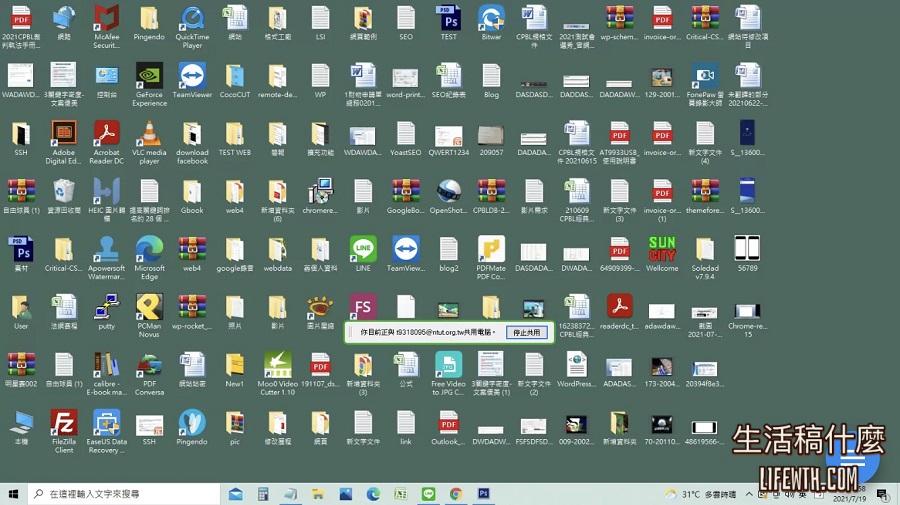This screenshot has width=900, height=505.
Task: Open PCMan Novus shortcut
Action: pyautogui.click(x=149, y=315)
